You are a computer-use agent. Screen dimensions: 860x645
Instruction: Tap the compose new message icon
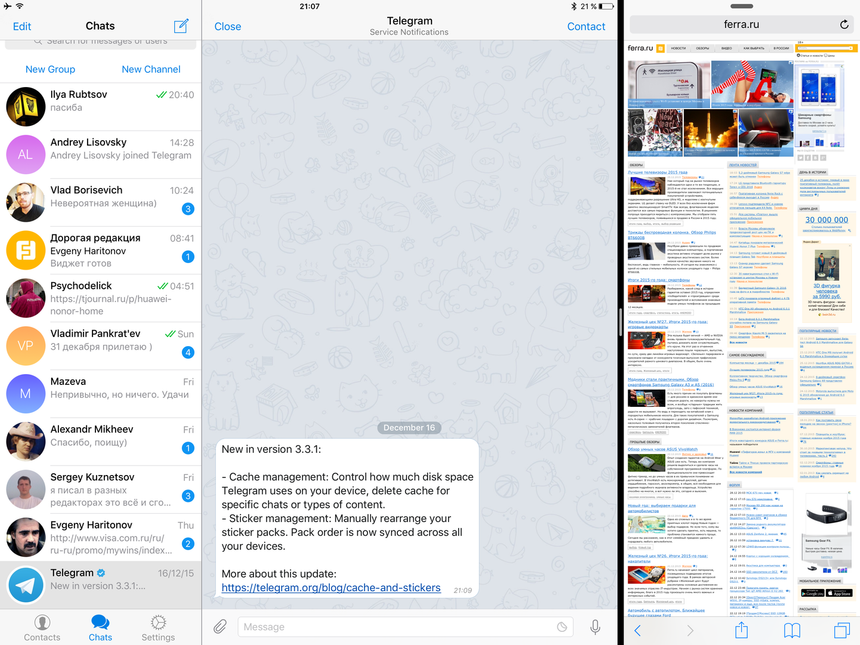tap(181, 26)
